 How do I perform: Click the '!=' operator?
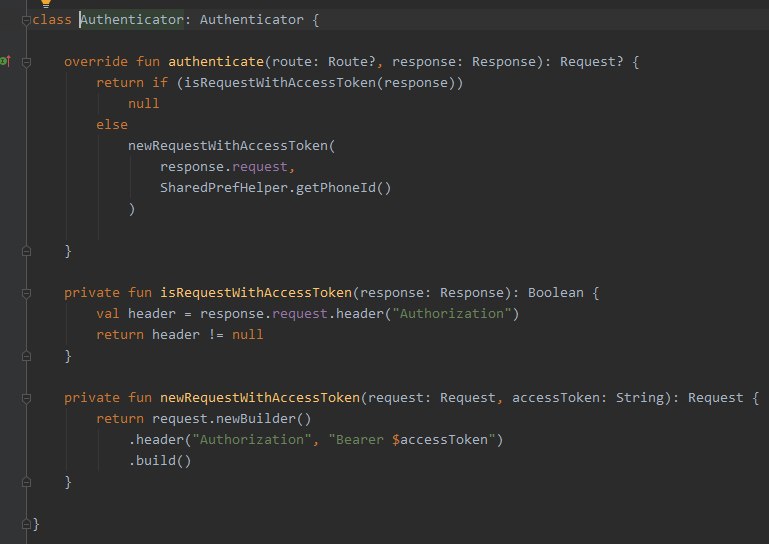[216, 335]
